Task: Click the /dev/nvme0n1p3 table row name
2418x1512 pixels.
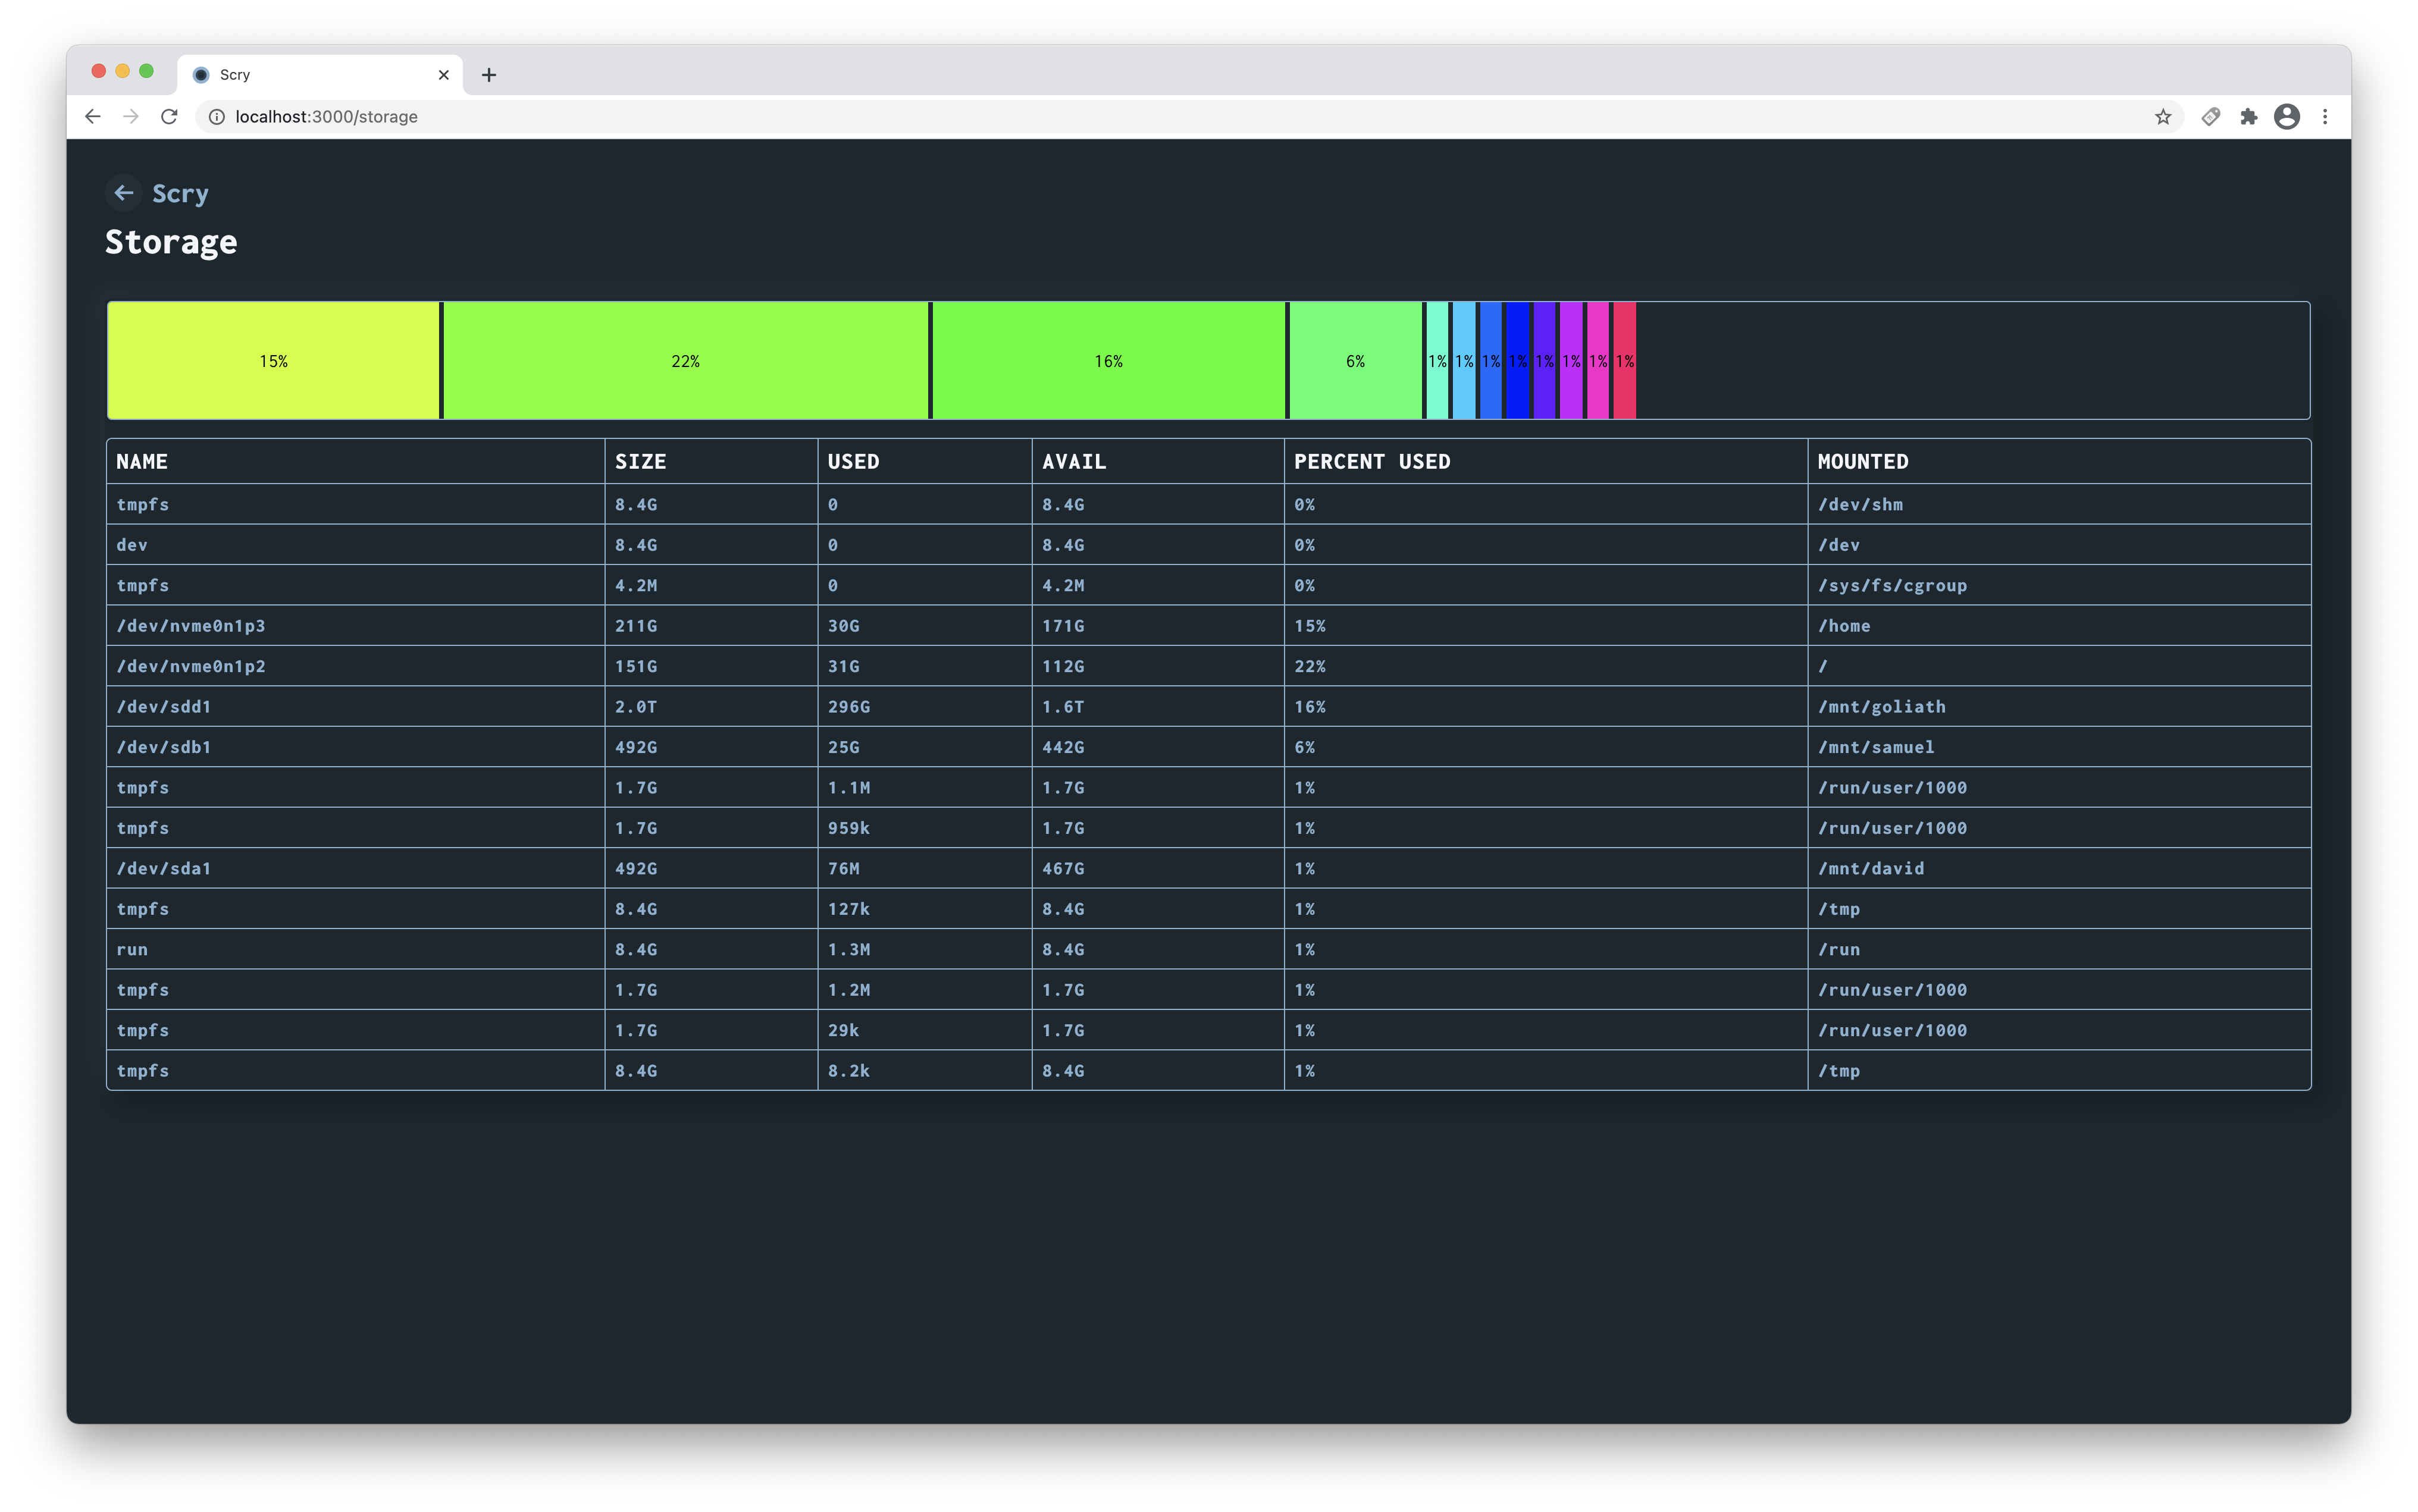Action: (x=191, y=626)
